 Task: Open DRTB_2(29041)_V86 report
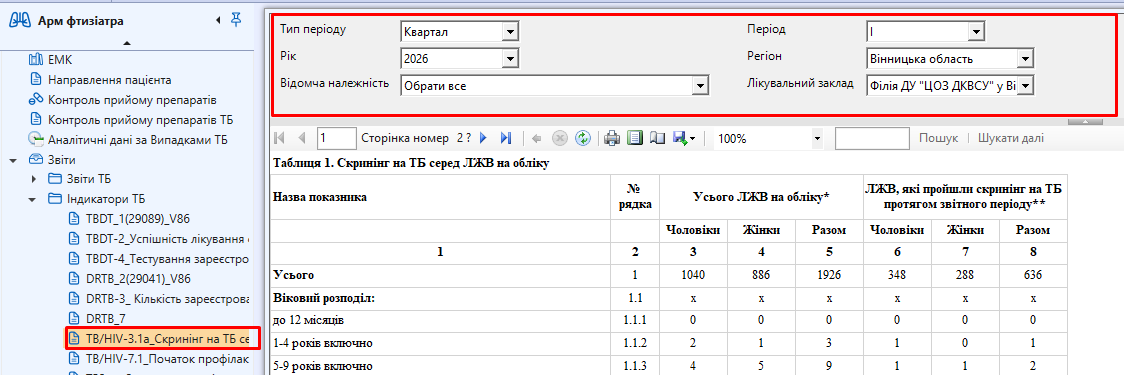[138, 277]
